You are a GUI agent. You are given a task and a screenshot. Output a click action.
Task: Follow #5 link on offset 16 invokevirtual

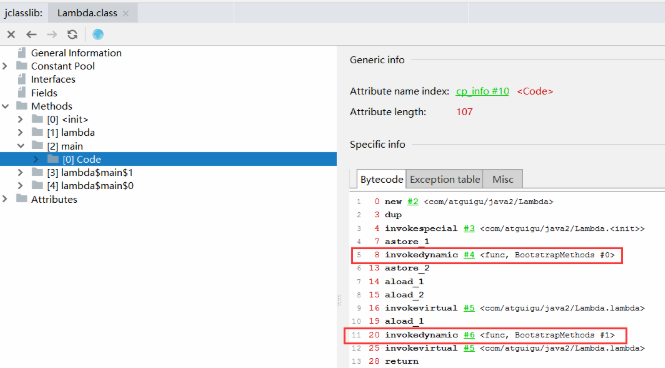[469, 308]
